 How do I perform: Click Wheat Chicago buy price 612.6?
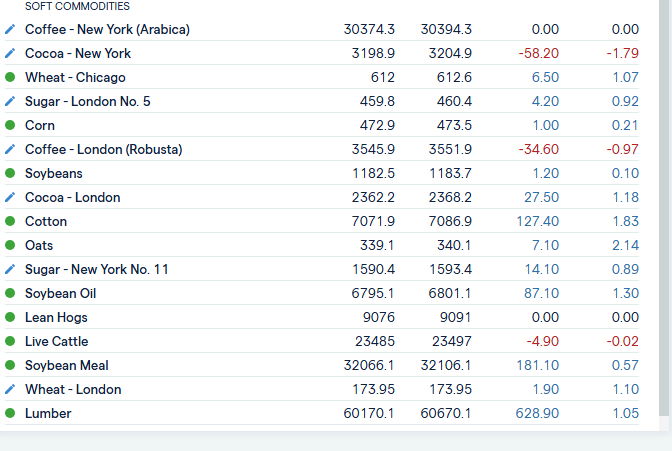click(454, 77)
